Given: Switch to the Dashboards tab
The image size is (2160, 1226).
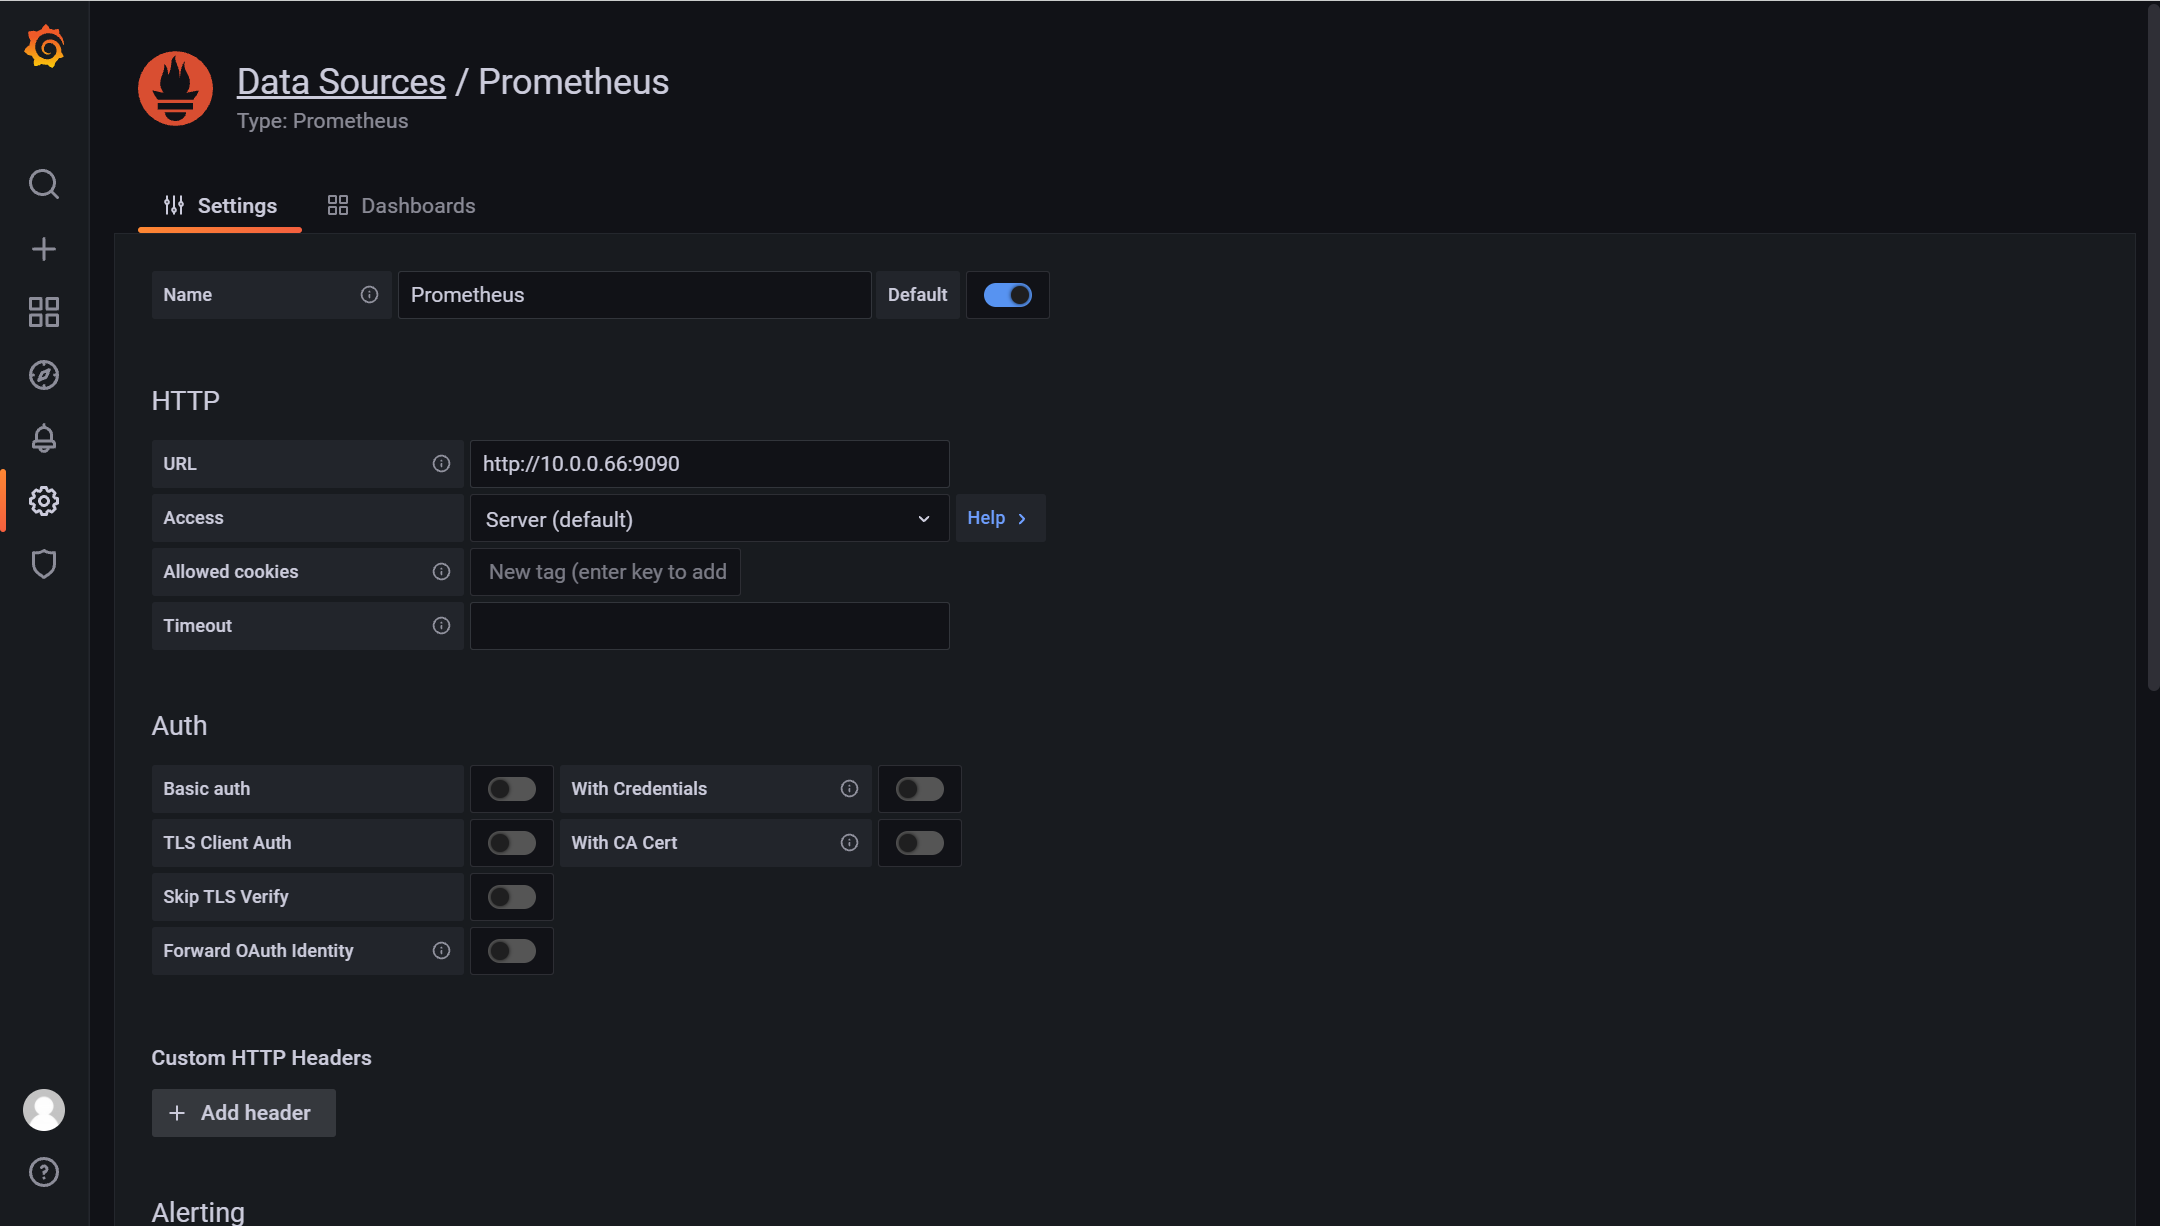Looking at the screenshot, I should pyautogui.click(x=402, y=206).
